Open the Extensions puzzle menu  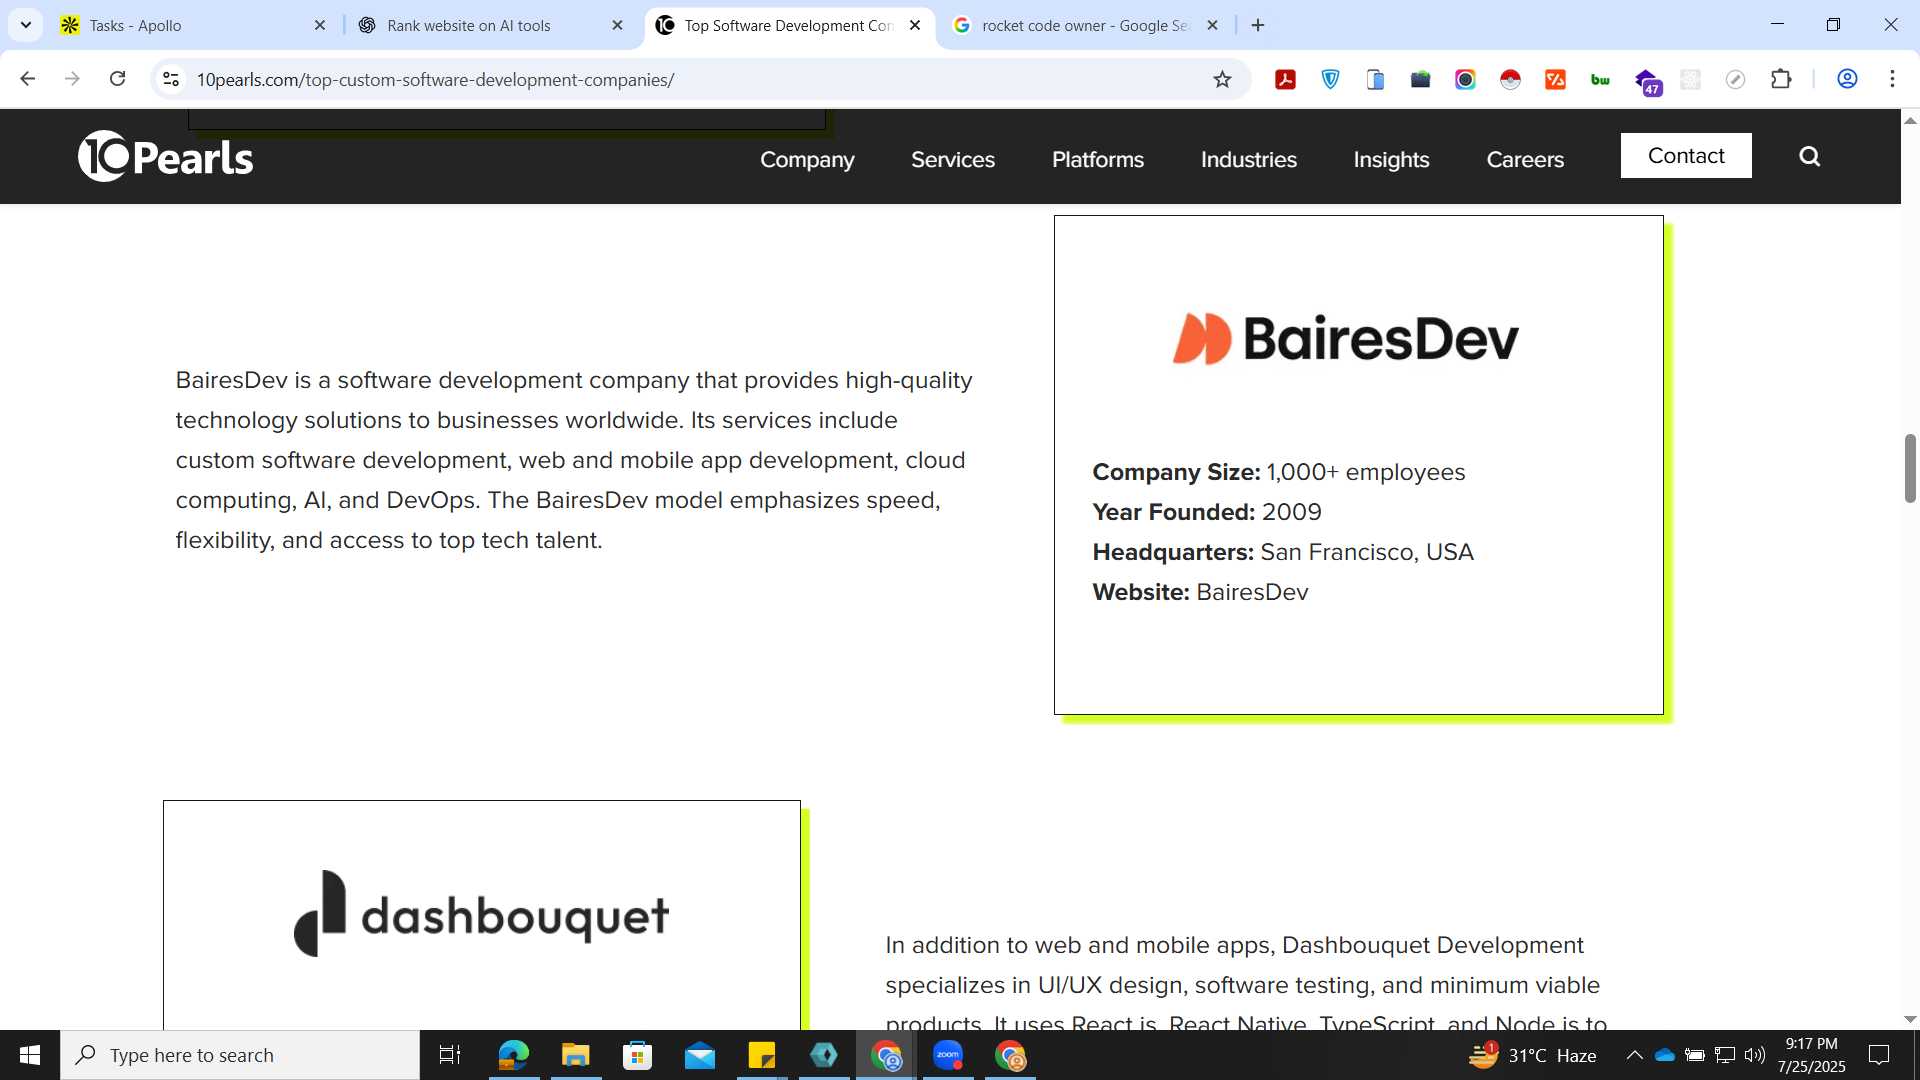point(1781,79)
